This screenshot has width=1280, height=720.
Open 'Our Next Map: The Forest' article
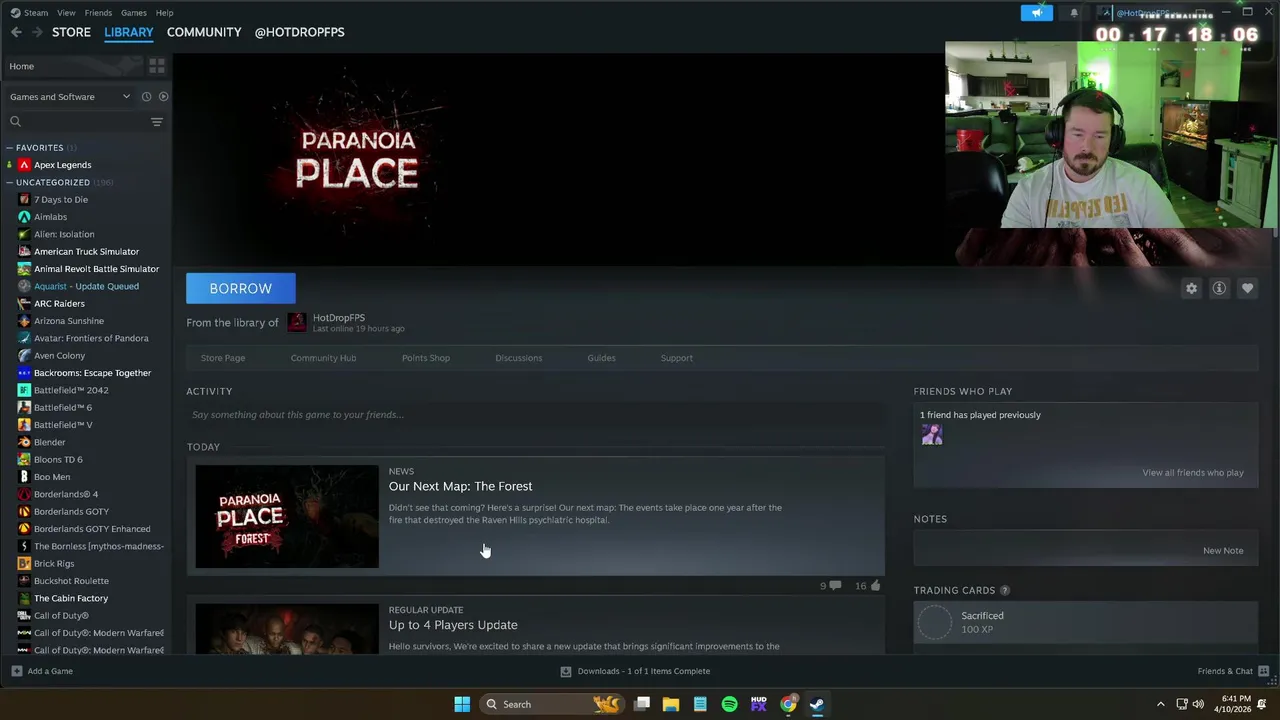461,486
